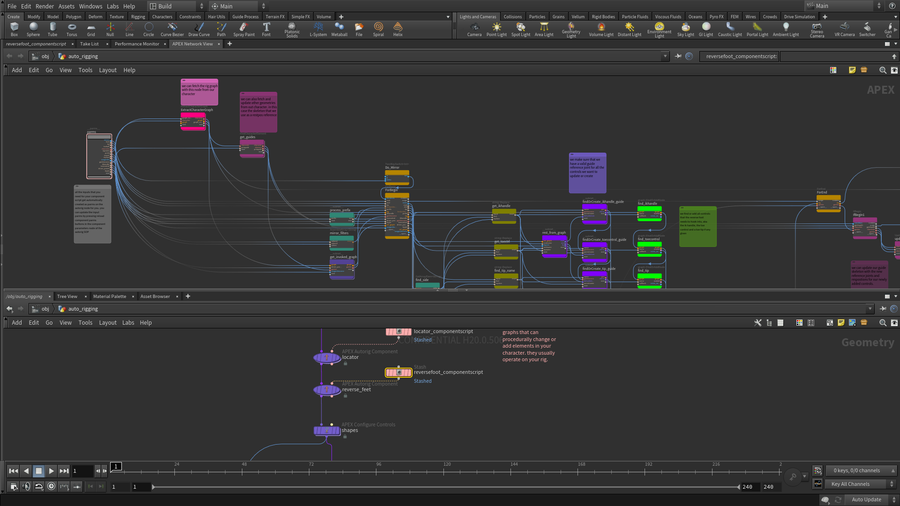Screen dimensions: 900x506
Task: Add a Spot Light
Action: (521, 29)
